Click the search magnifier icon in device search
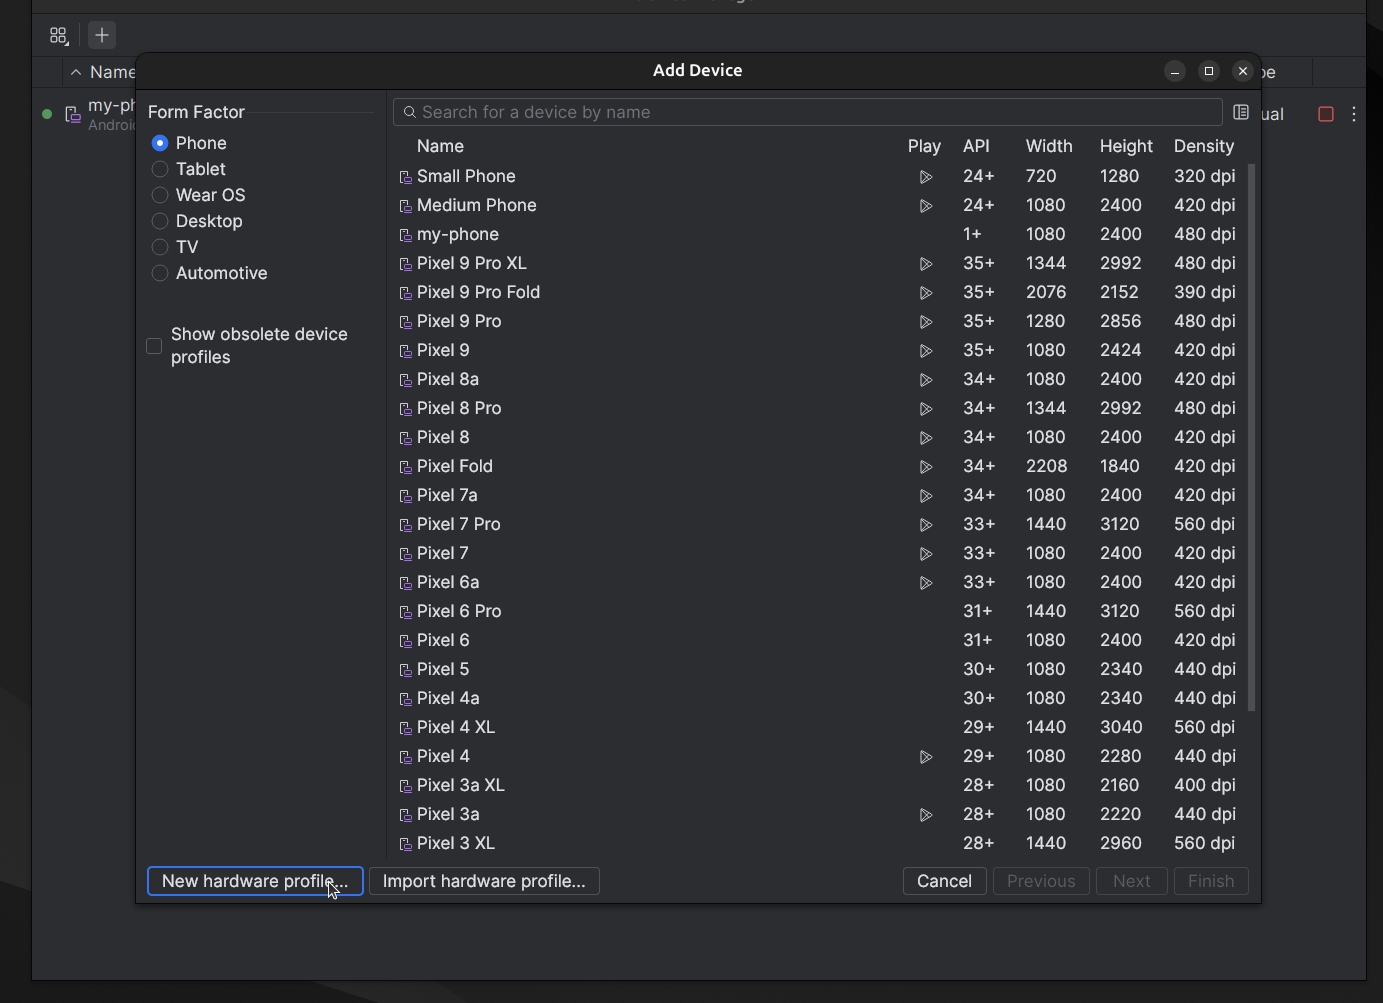 click(x=410, y=112)
